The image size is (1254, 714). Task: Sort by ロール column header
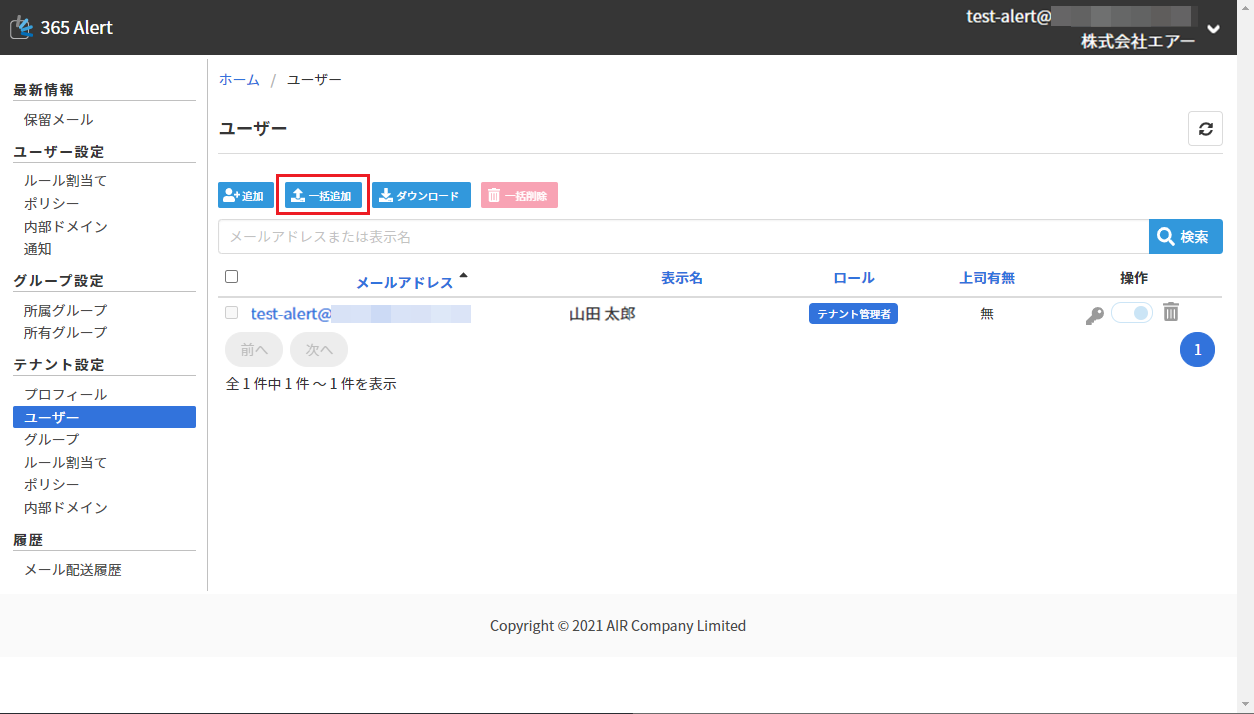coord(853,278)
